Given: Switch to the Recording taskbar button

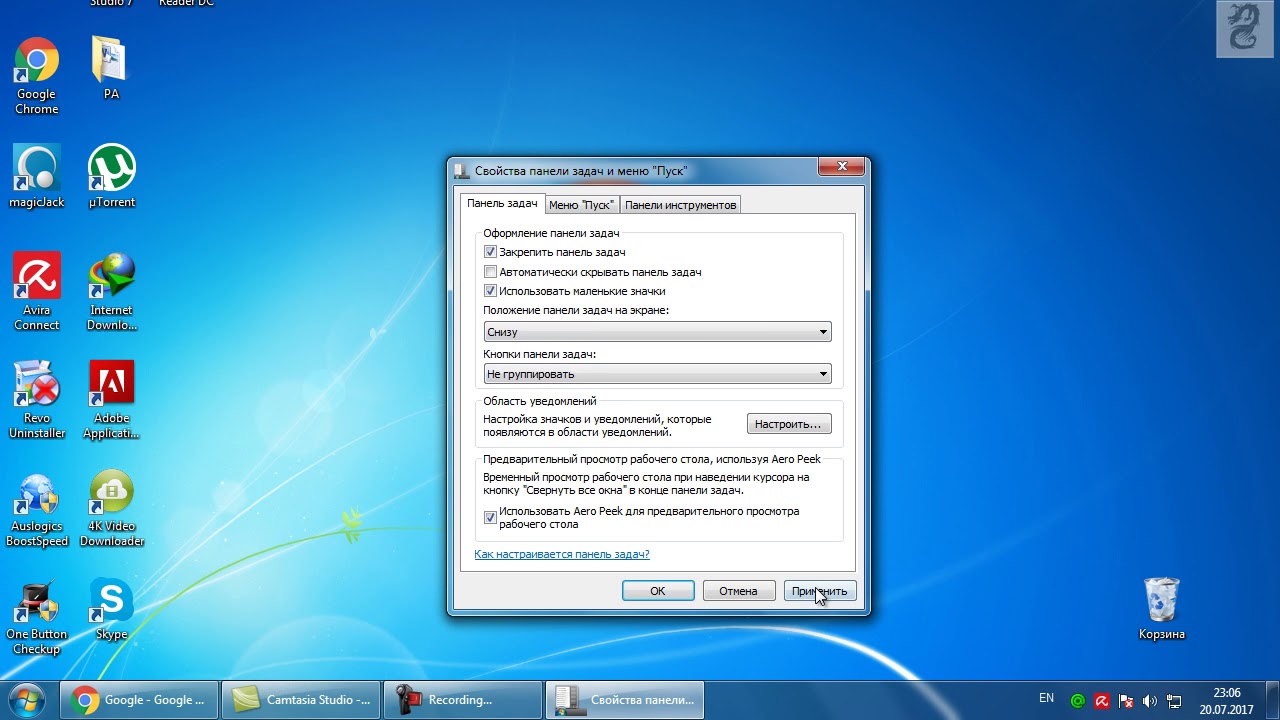Looking at the screenshot, I should click(x=463, y=700).
